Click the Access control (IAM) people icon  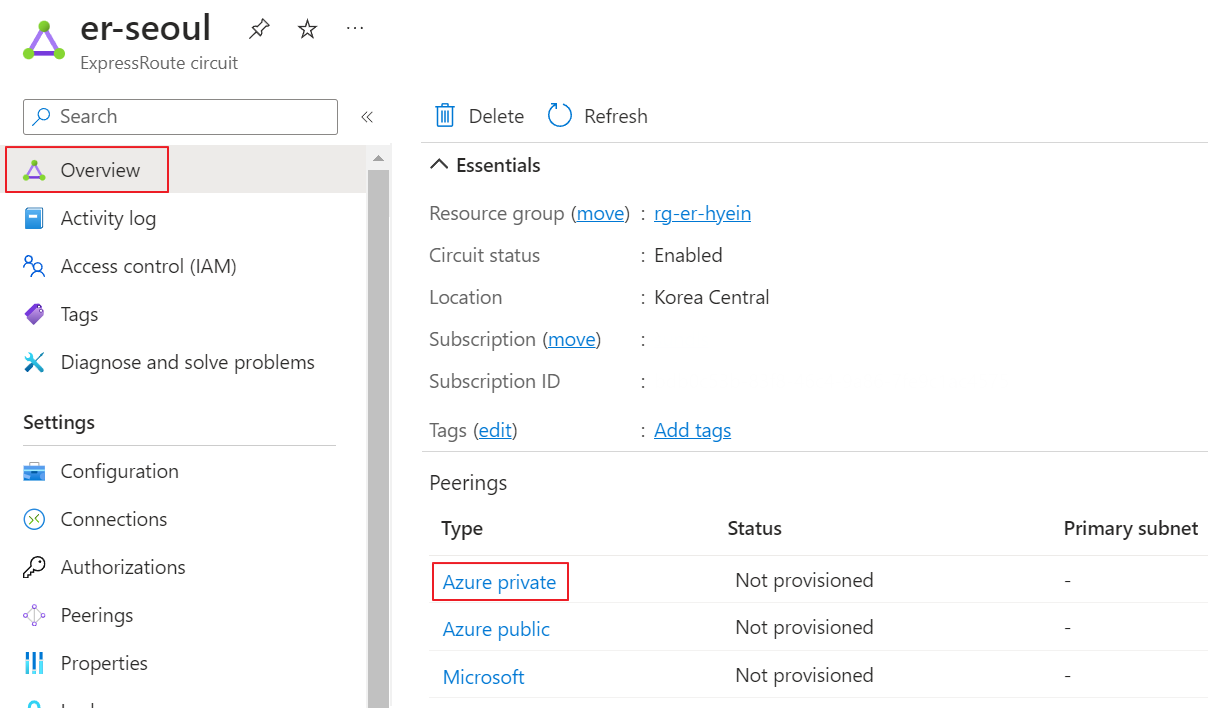35,266
